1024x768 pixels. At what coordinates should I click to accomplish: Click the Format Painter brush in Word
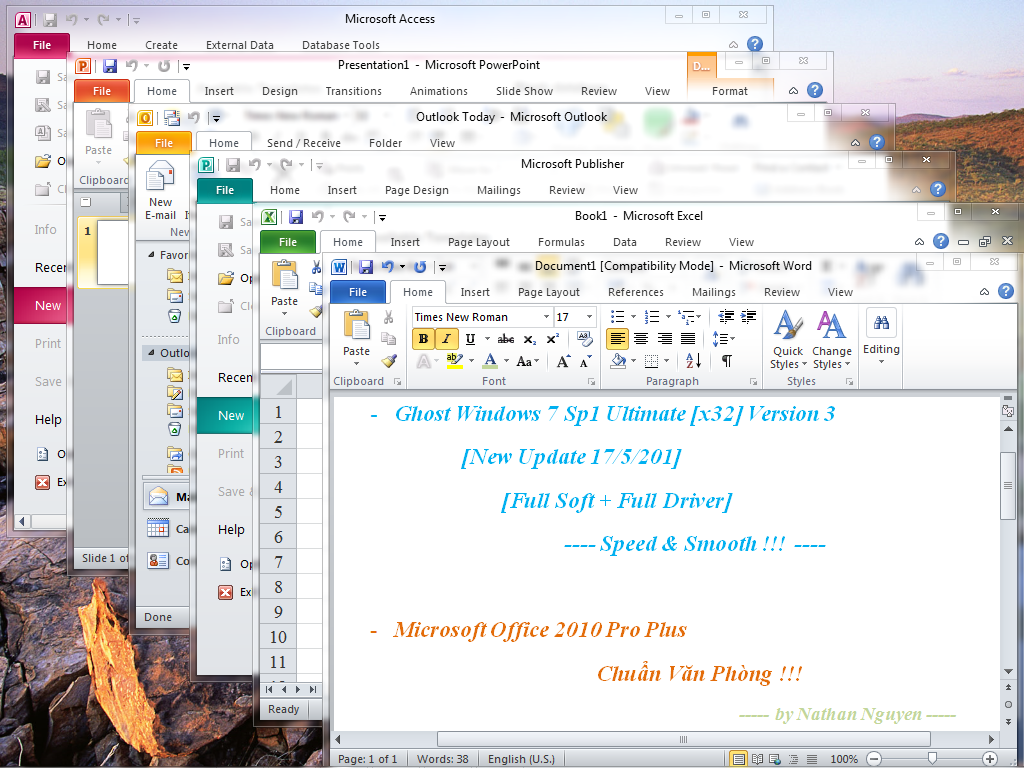tap(389, 360)
